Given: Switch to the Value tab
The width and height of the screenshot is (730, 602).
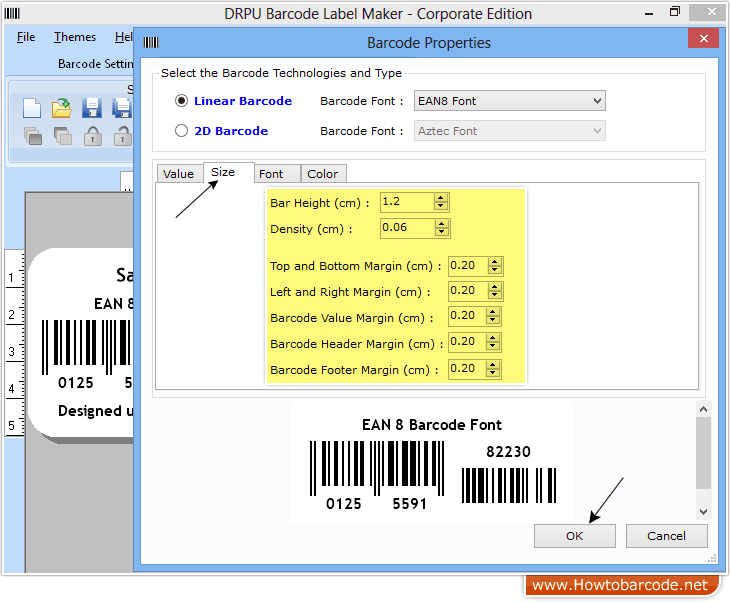Looking at the screenshot, I should click(179, 174).
